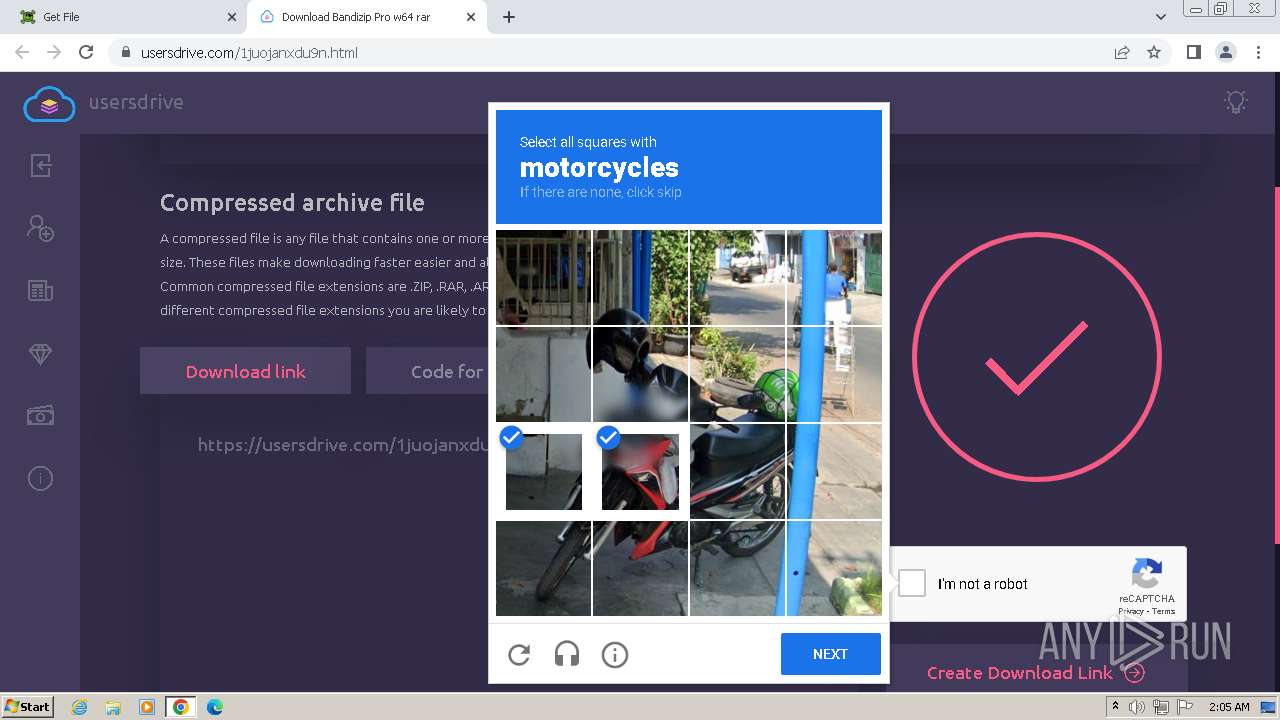Screen dimensions: 1280x720
Task: Open Microsoft Edge from taskbar
Action: (215, 707)
